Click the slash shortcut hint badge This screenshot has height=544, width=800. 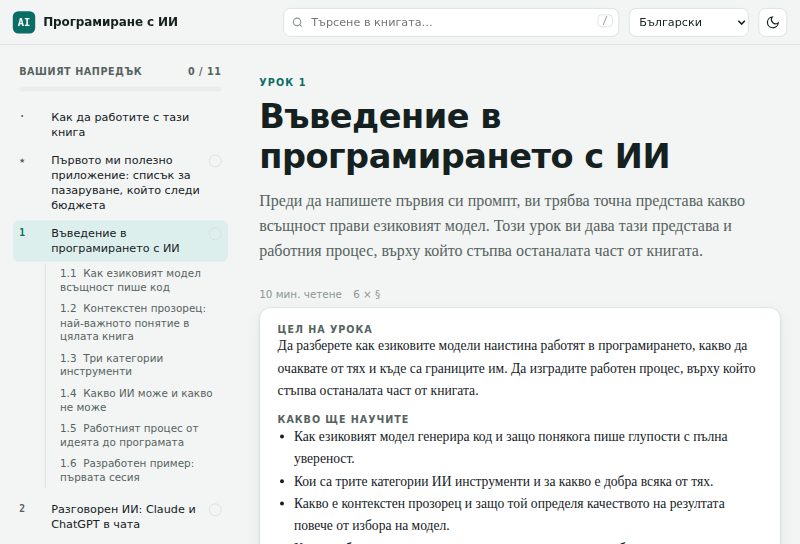point(605,21)
